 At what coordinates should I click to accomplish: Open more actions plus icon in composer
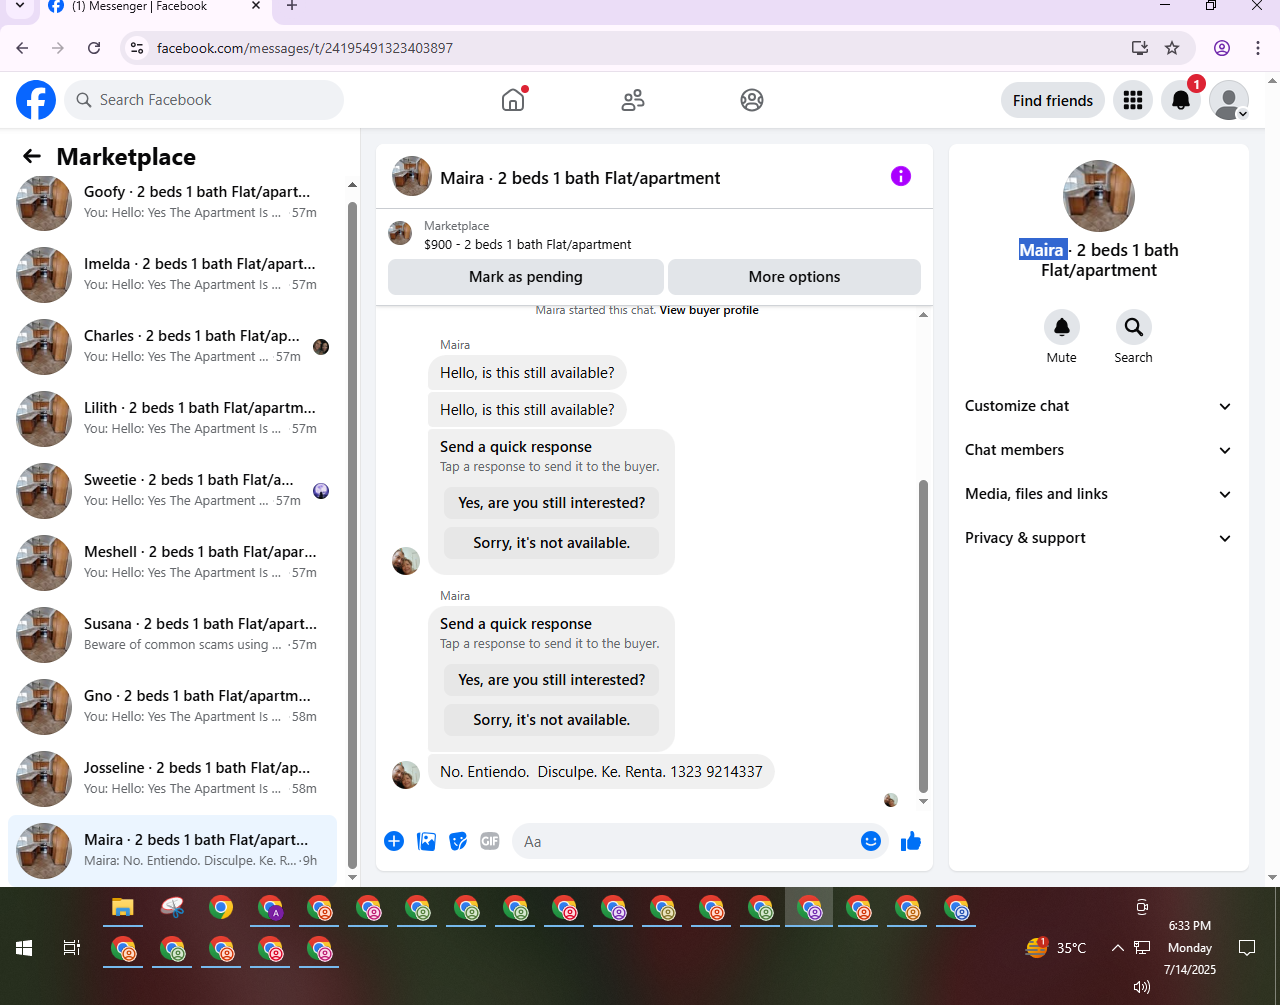click(394, 841)
